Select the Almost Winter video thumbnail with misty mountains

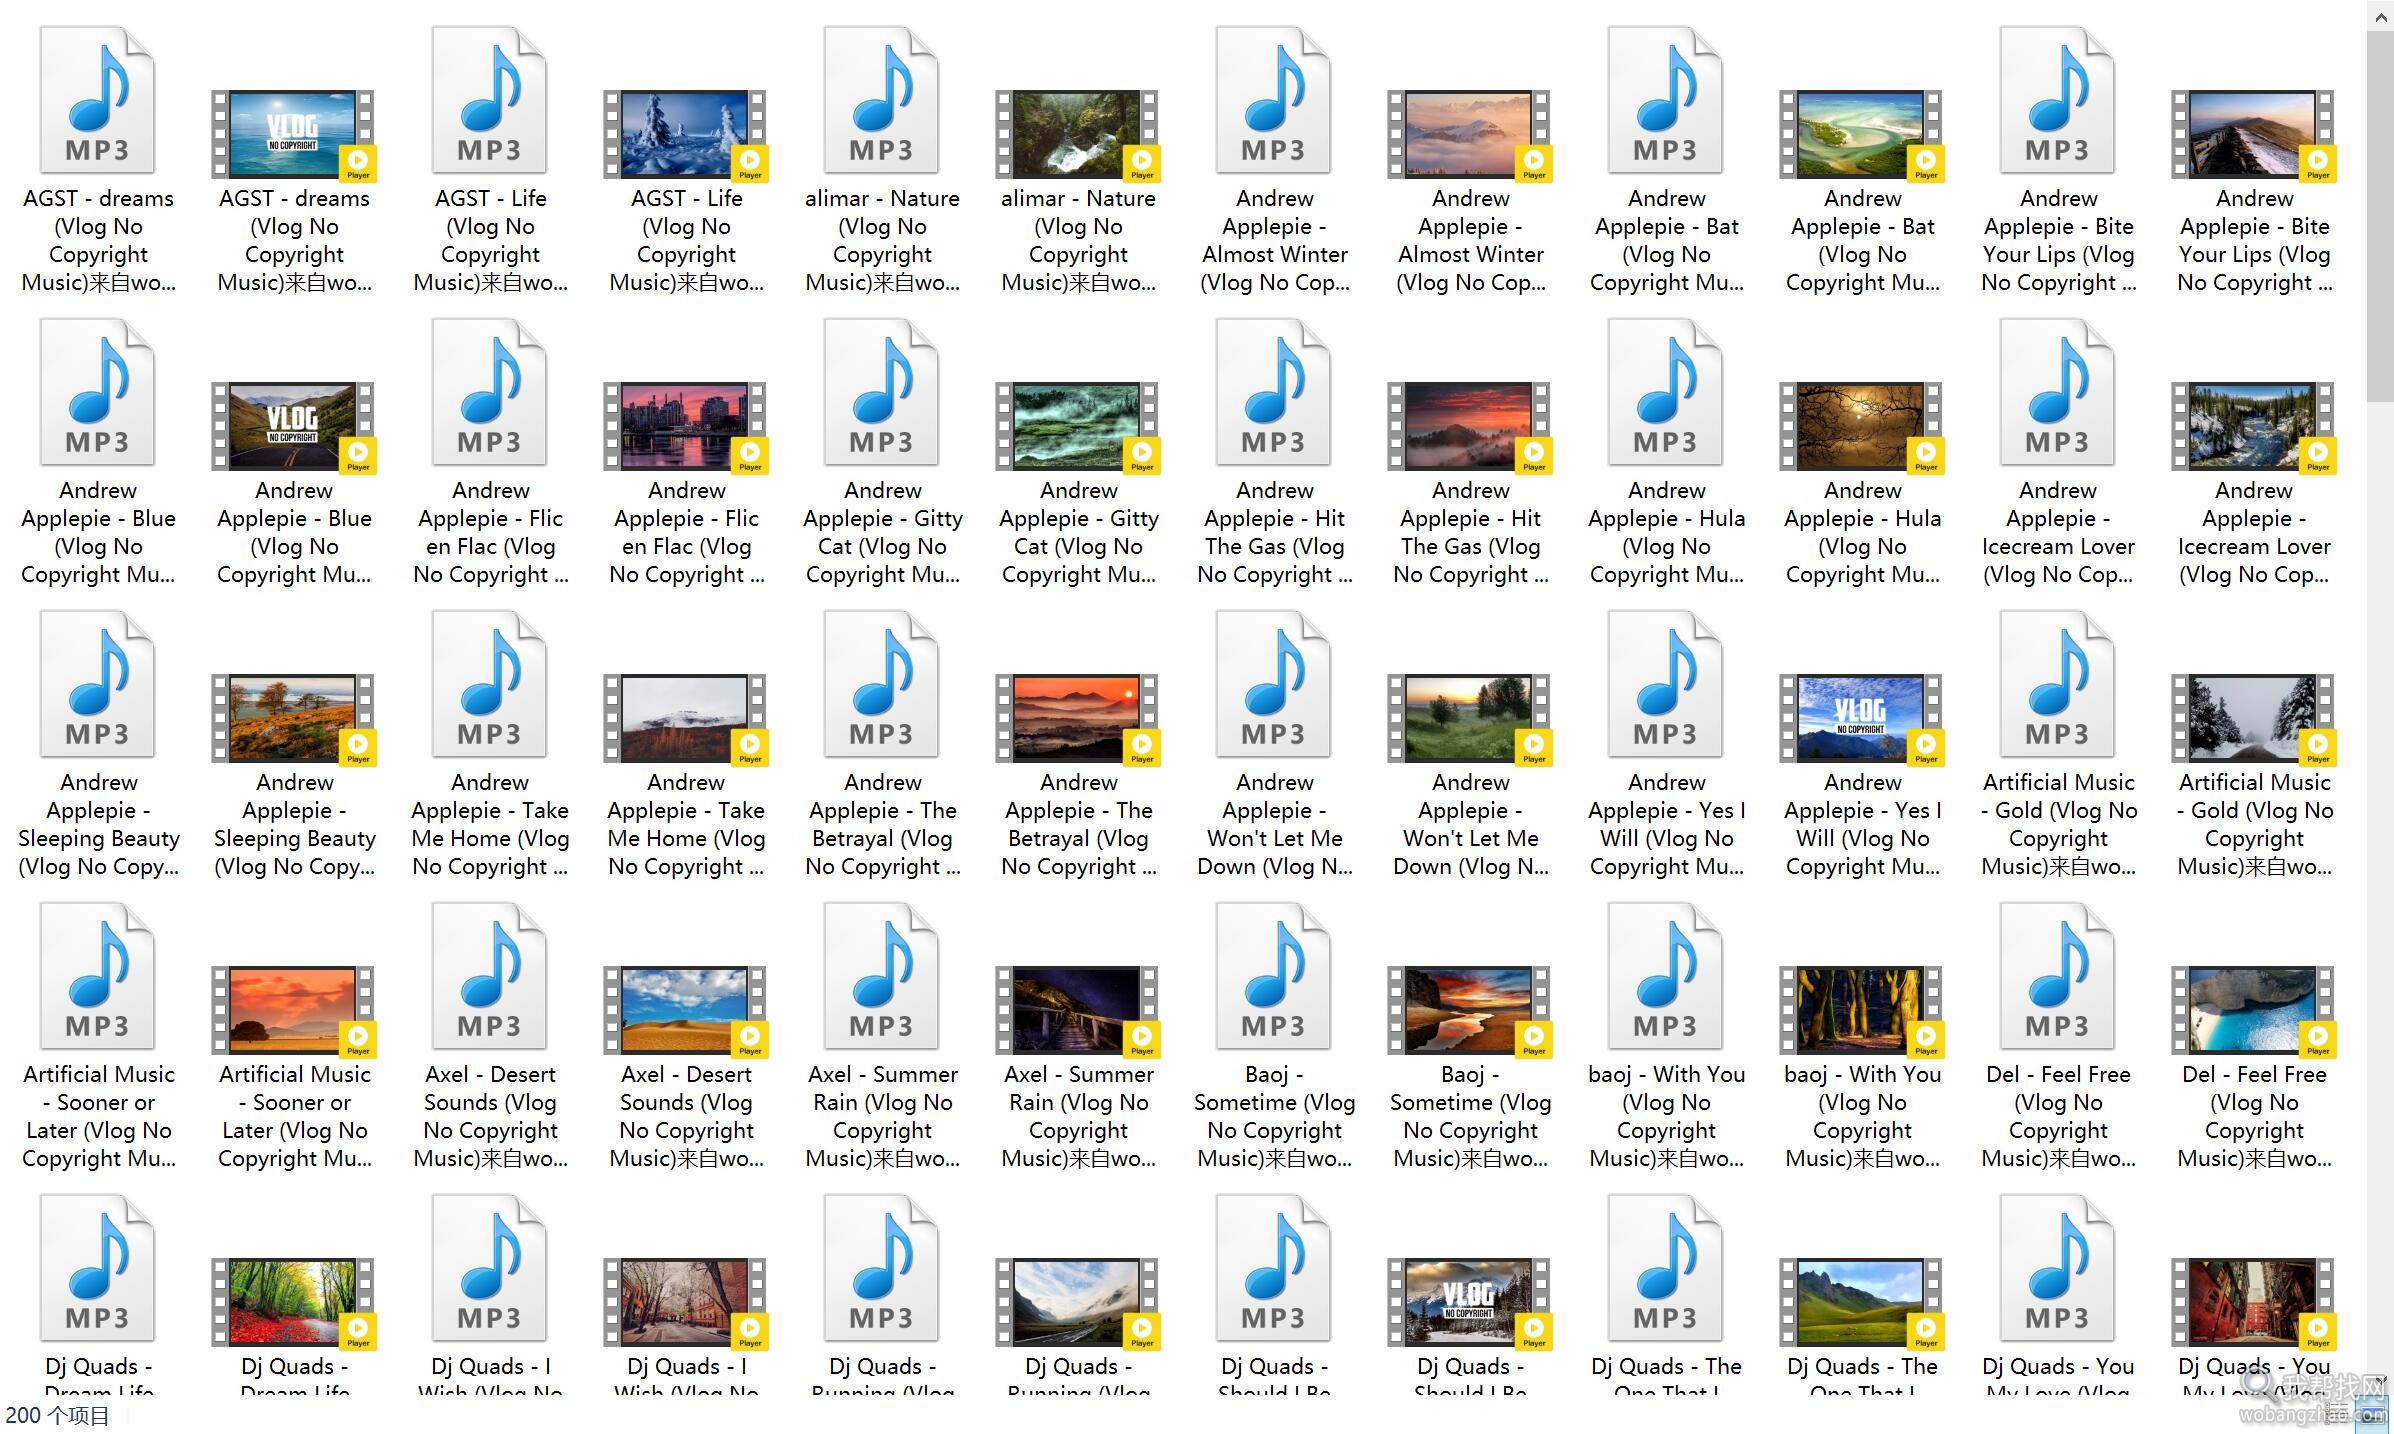click(x=1469, y=134)
